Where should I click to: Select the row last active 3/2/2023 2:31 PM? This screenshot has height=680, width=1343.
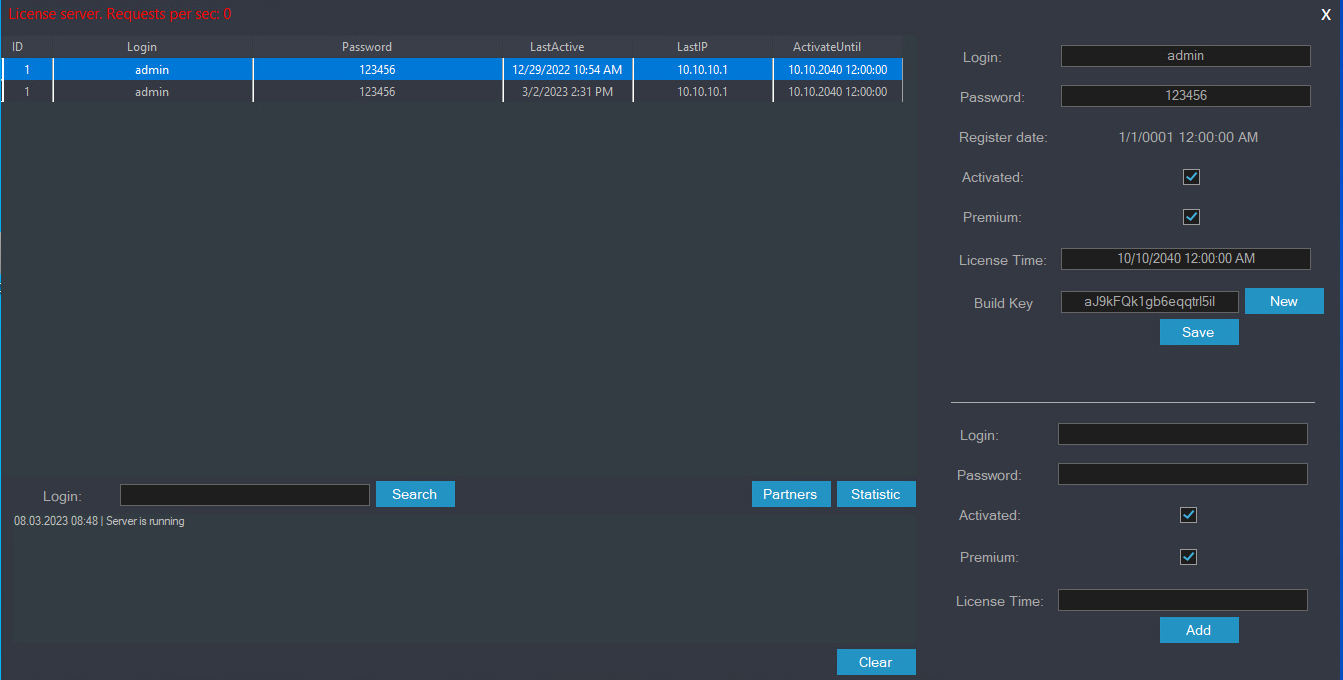point(566,92)
